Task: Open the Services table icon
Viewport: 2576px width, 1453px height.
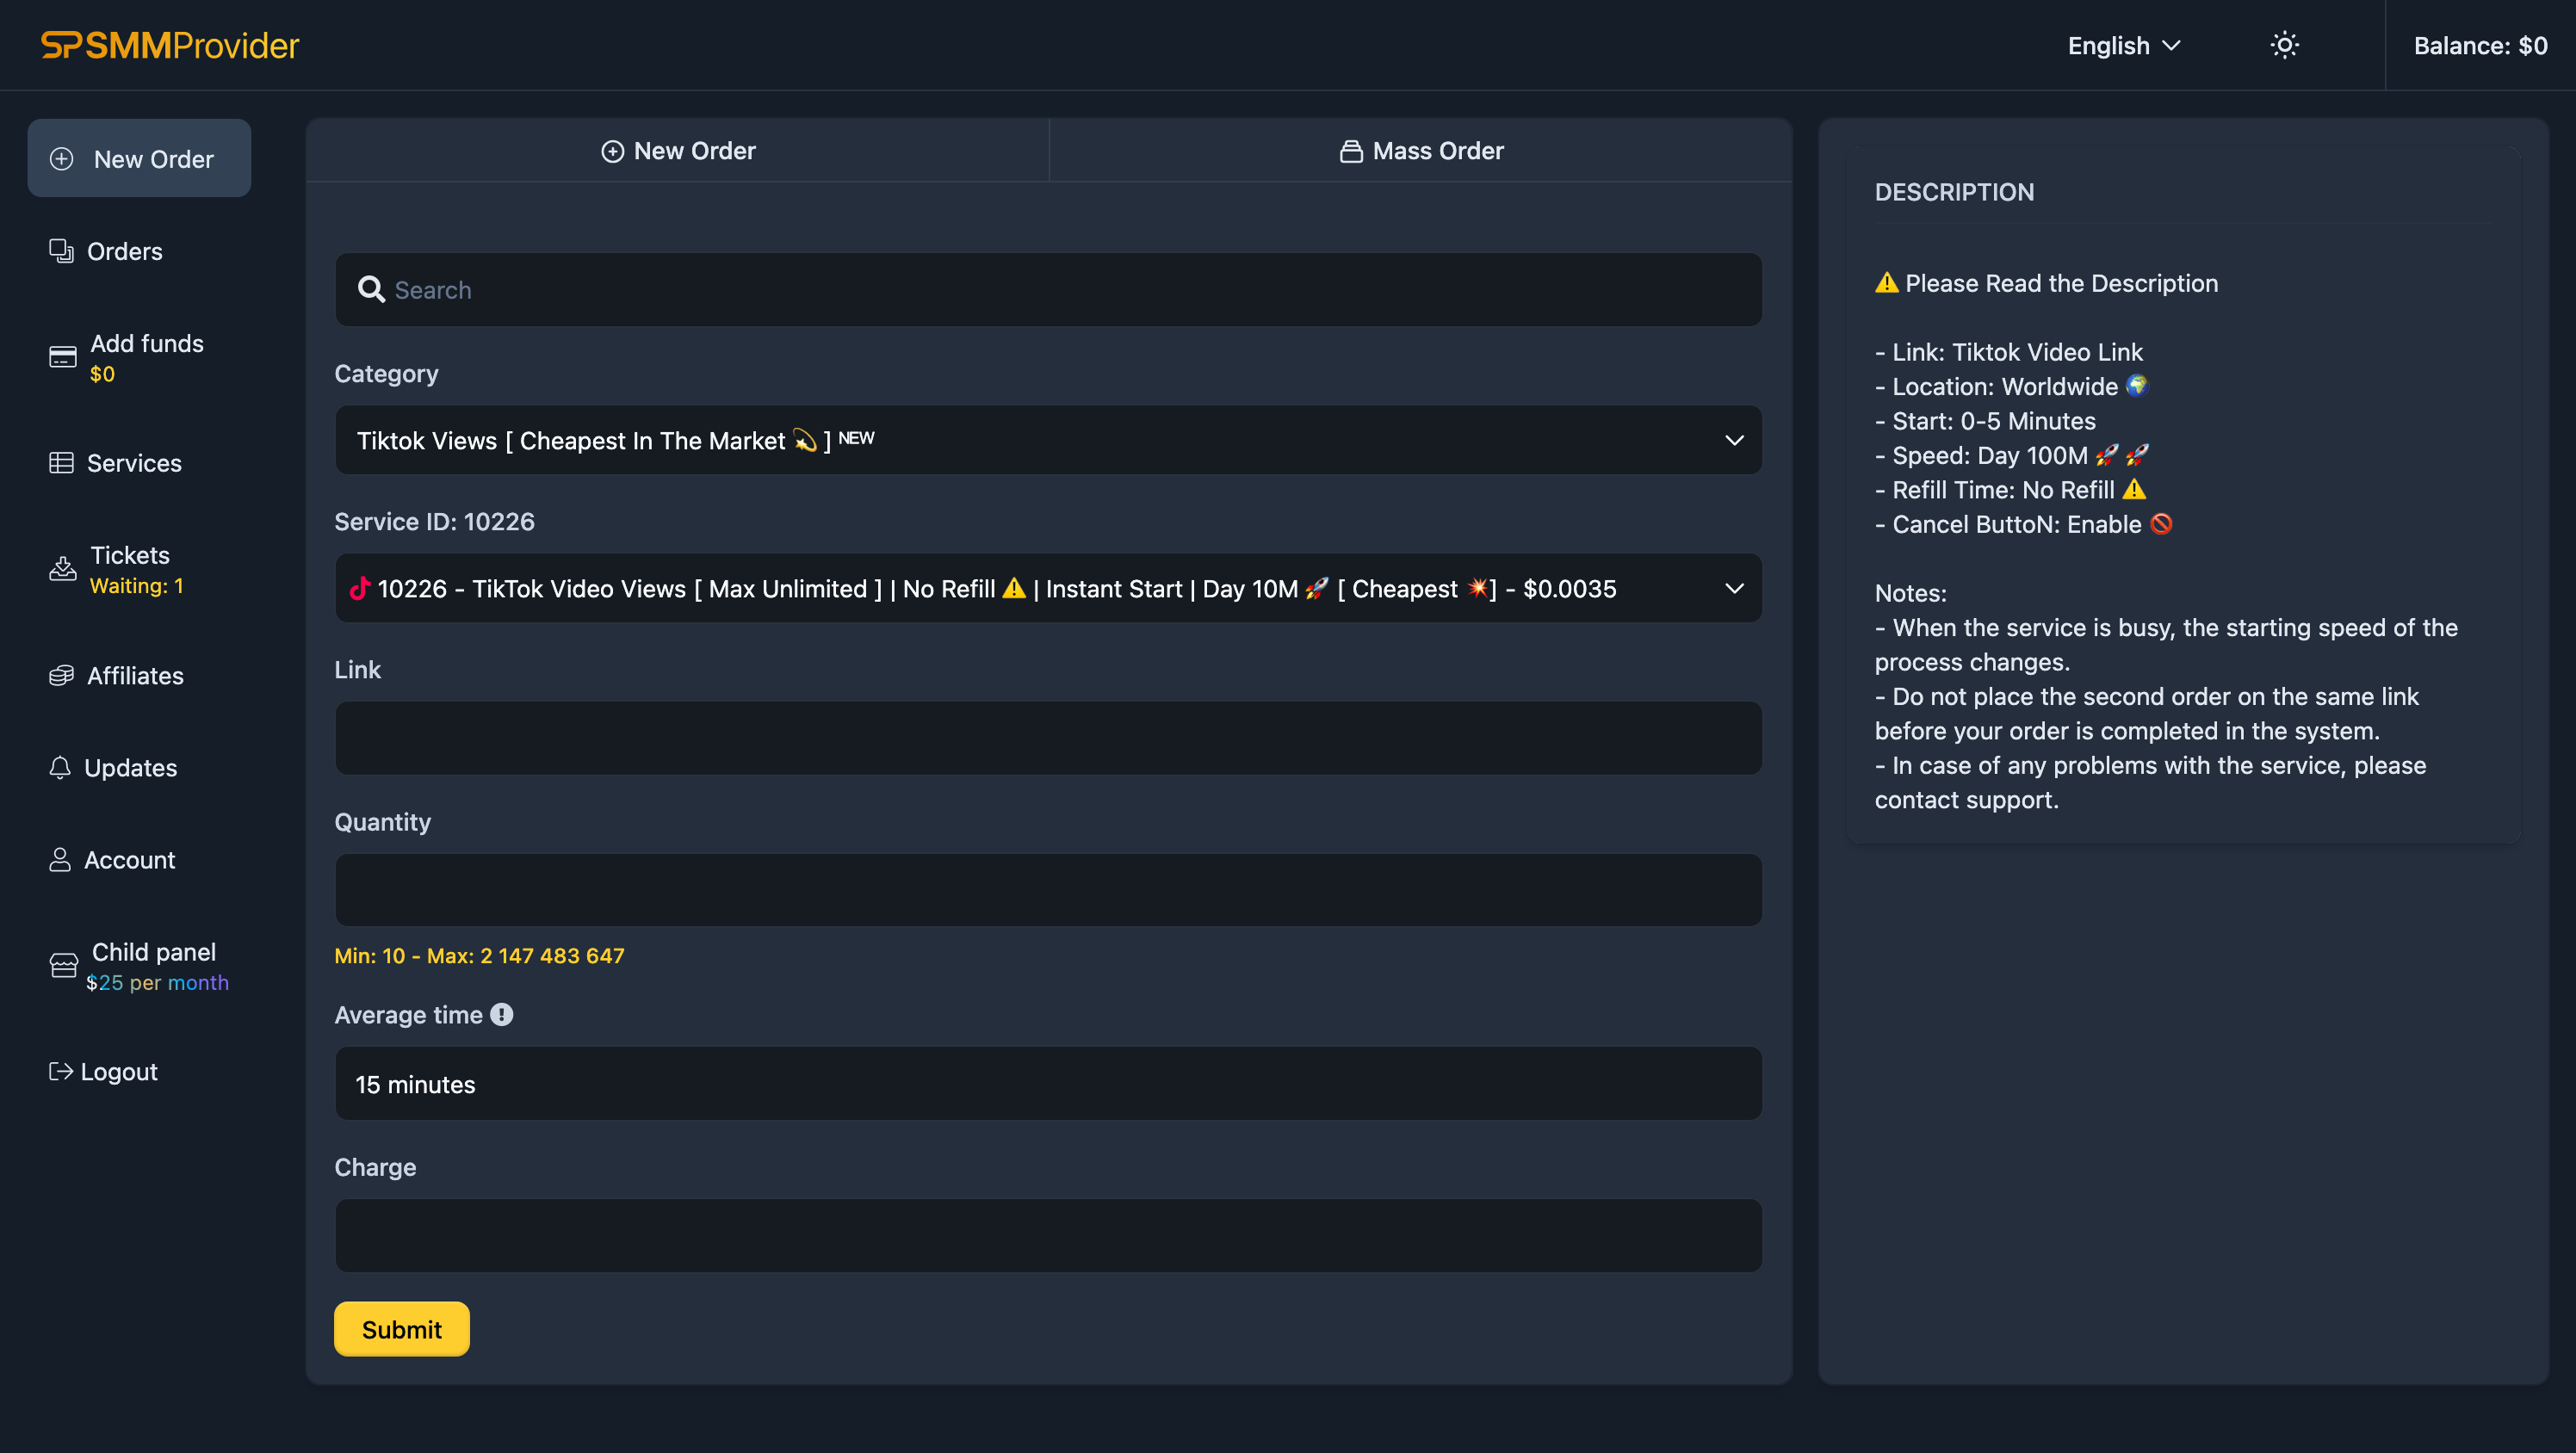Action: click(x=61, y=463)
